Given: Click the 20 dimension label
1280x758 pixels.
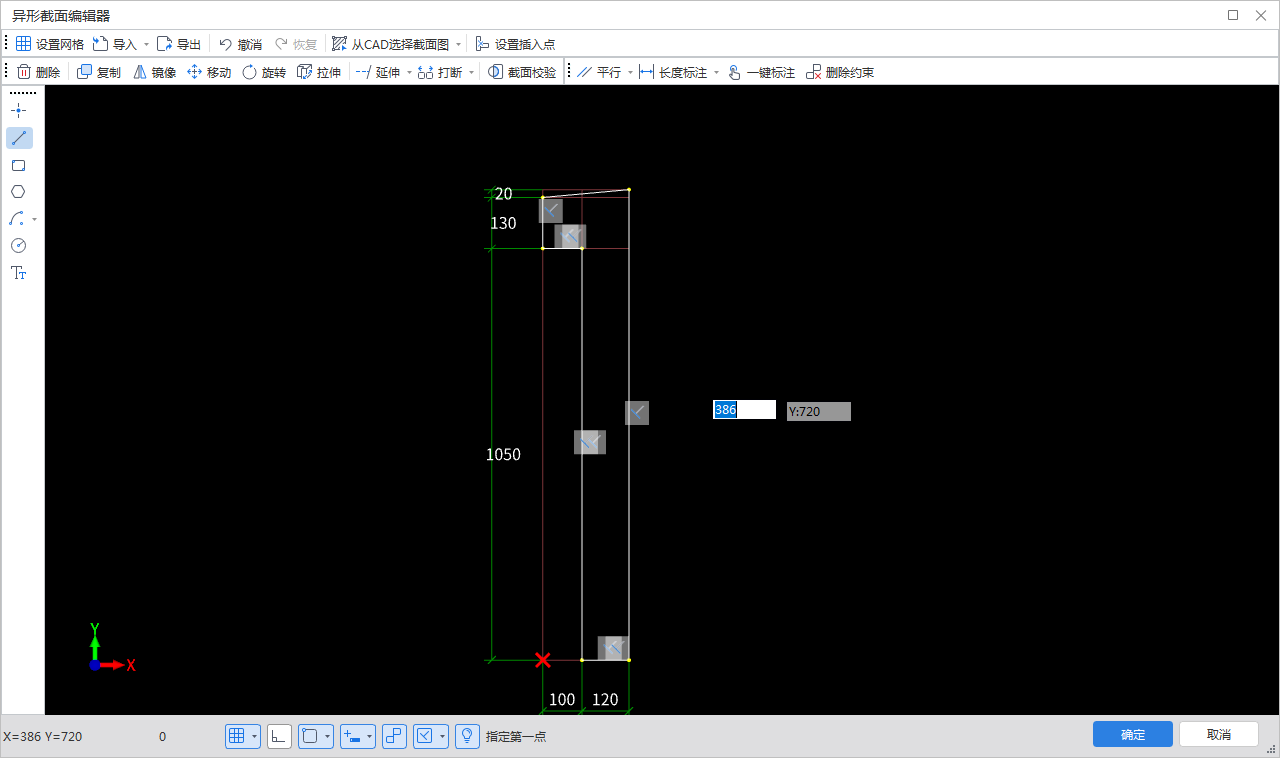Looking at the screenshot, I should (503, 194).
